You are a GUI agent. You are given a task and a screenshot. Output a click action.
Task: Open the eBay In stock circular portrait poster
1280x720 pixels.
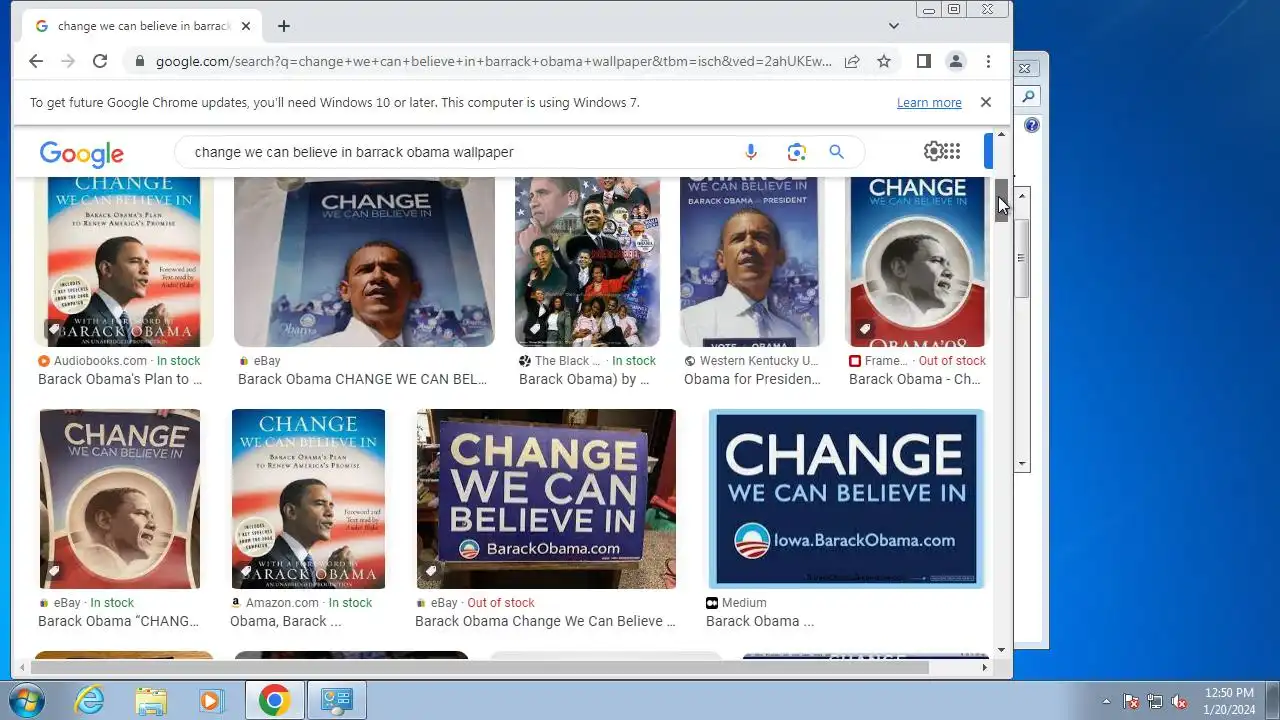pyautogui.click(x=119, y=499)
